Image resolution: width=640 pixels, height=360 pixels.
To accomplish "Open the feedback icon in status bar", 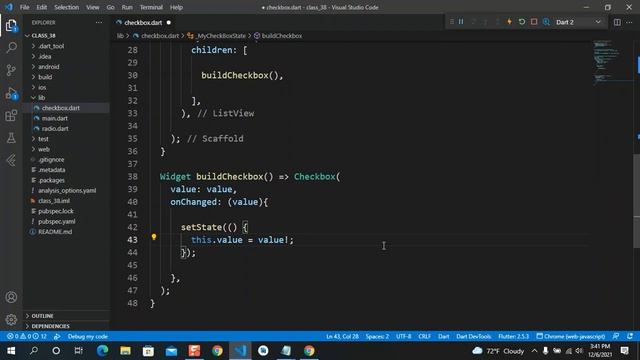I will [616, 336].
